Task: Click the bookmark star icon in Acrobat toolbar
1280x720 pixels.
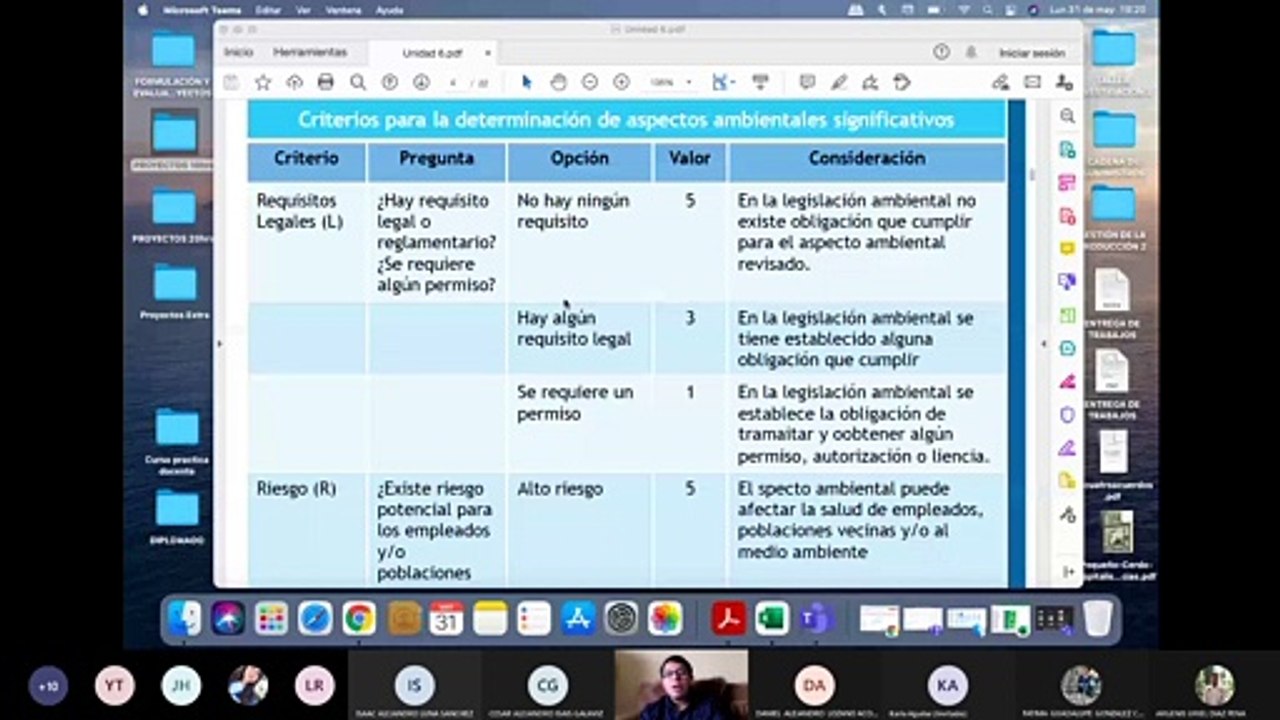Action: (263, 82)
